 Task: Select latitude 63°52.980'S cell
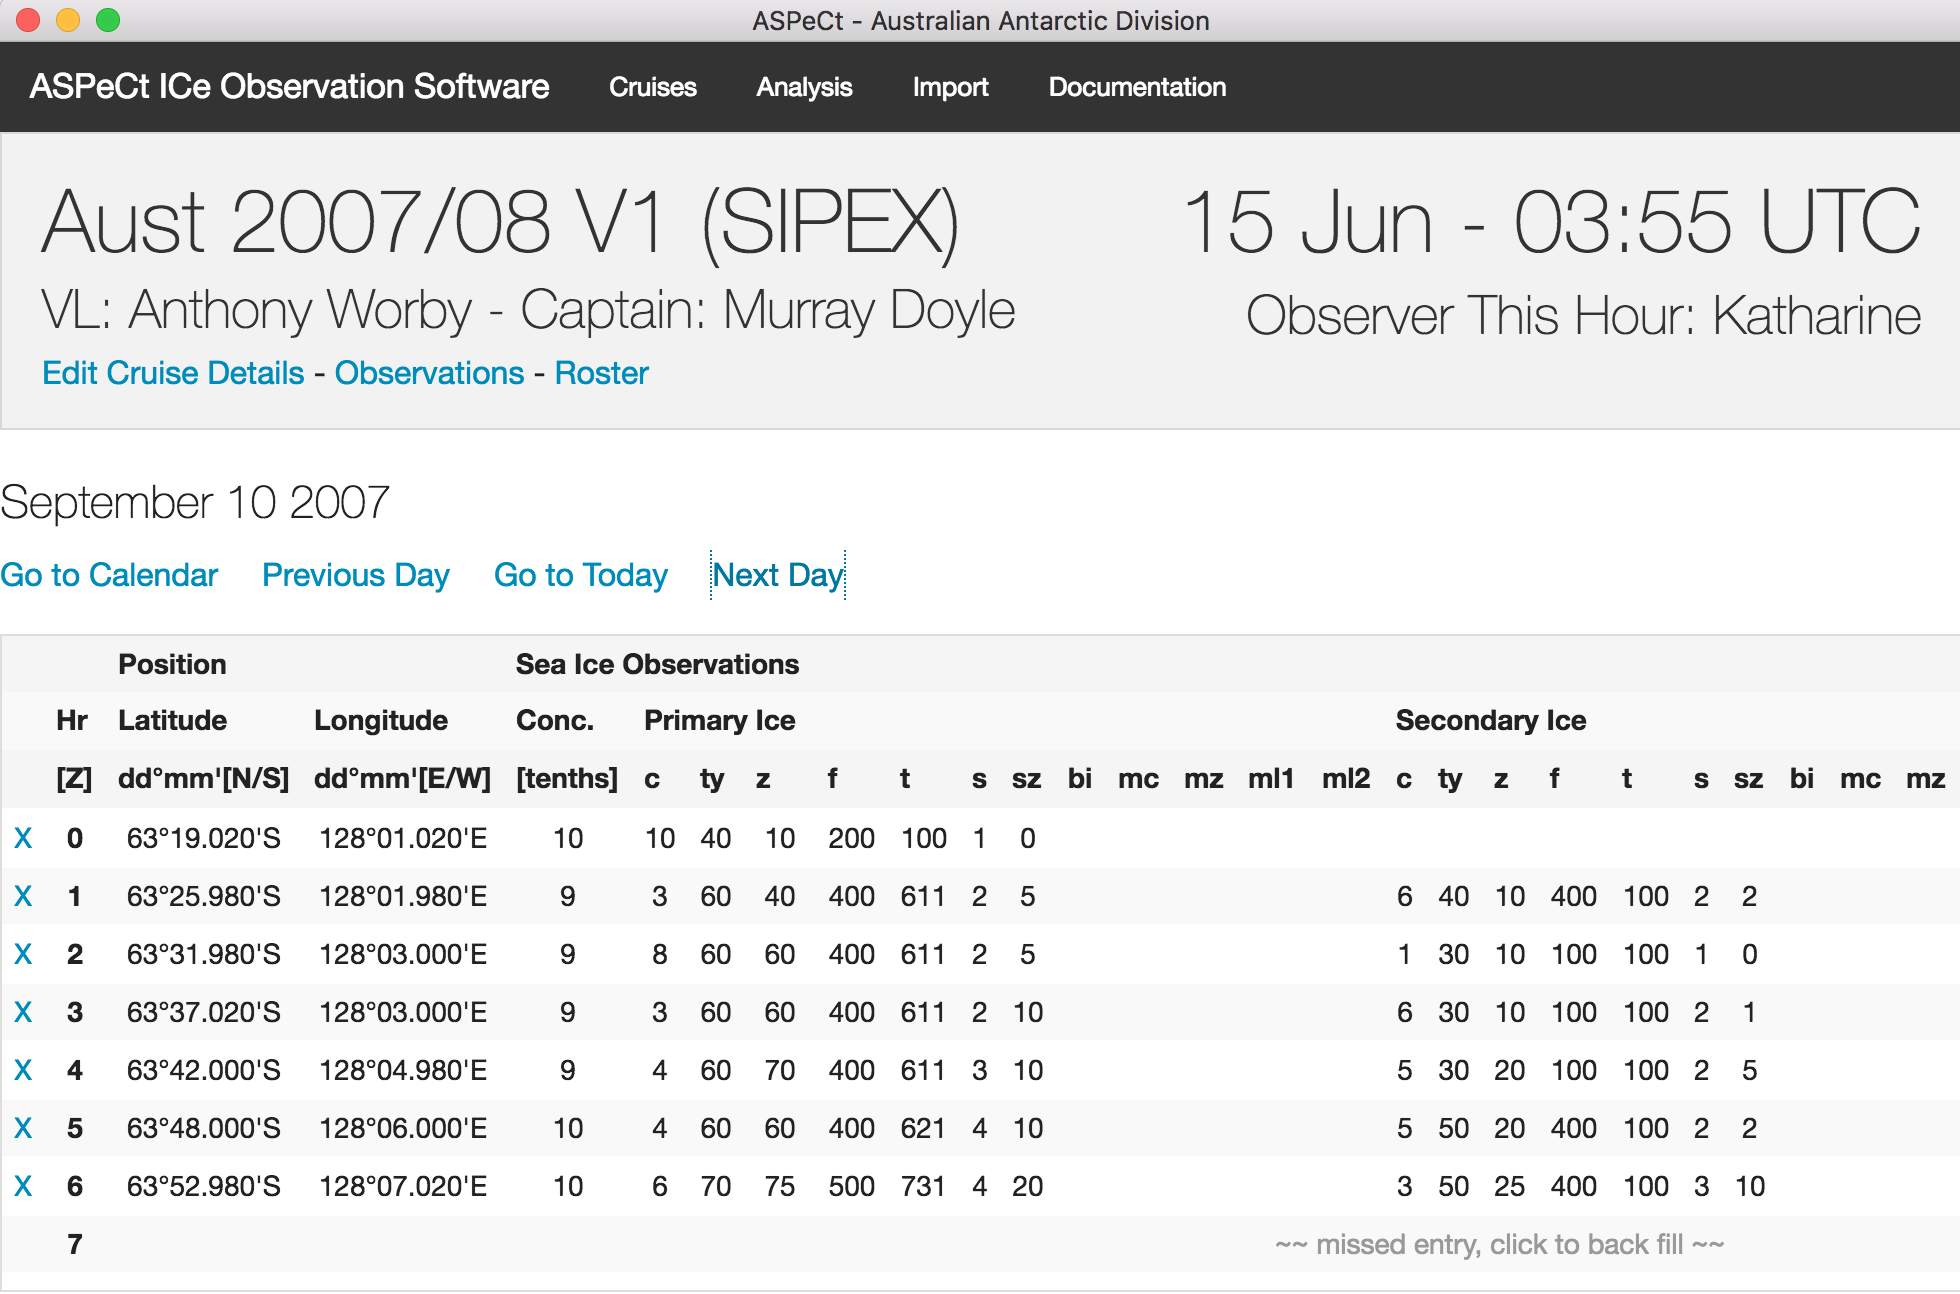point(204,1186)
